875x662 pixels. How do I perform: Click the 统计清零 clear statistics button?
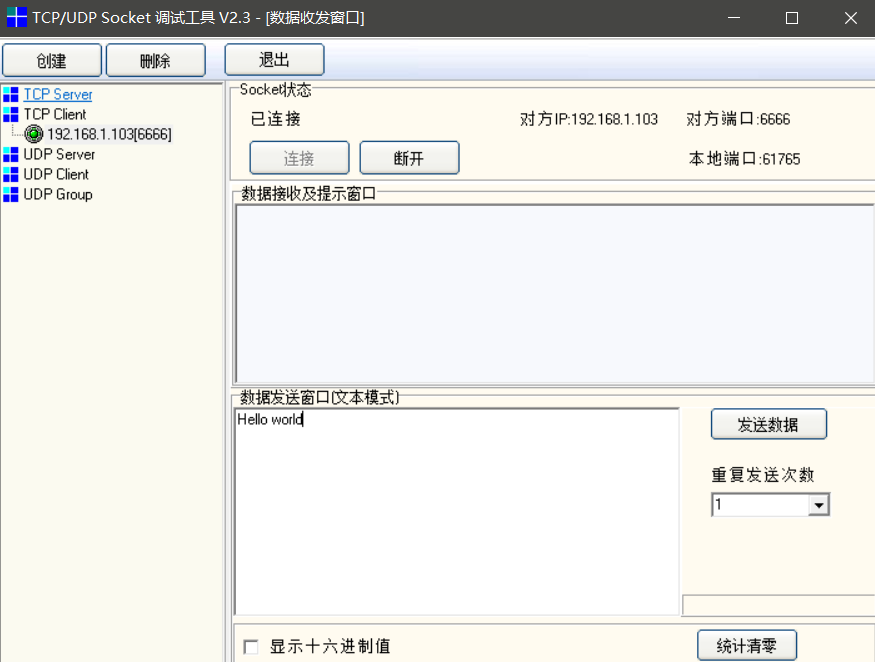pos(746,645)
